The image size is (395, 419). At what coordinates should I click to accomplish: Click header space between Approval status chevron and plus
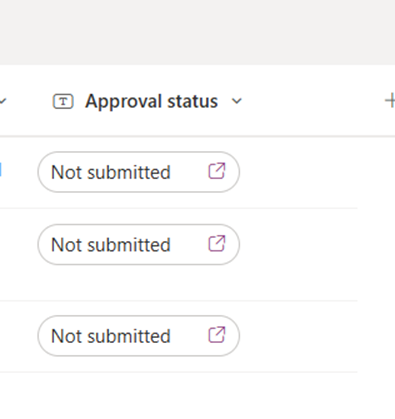pos(313,101)
